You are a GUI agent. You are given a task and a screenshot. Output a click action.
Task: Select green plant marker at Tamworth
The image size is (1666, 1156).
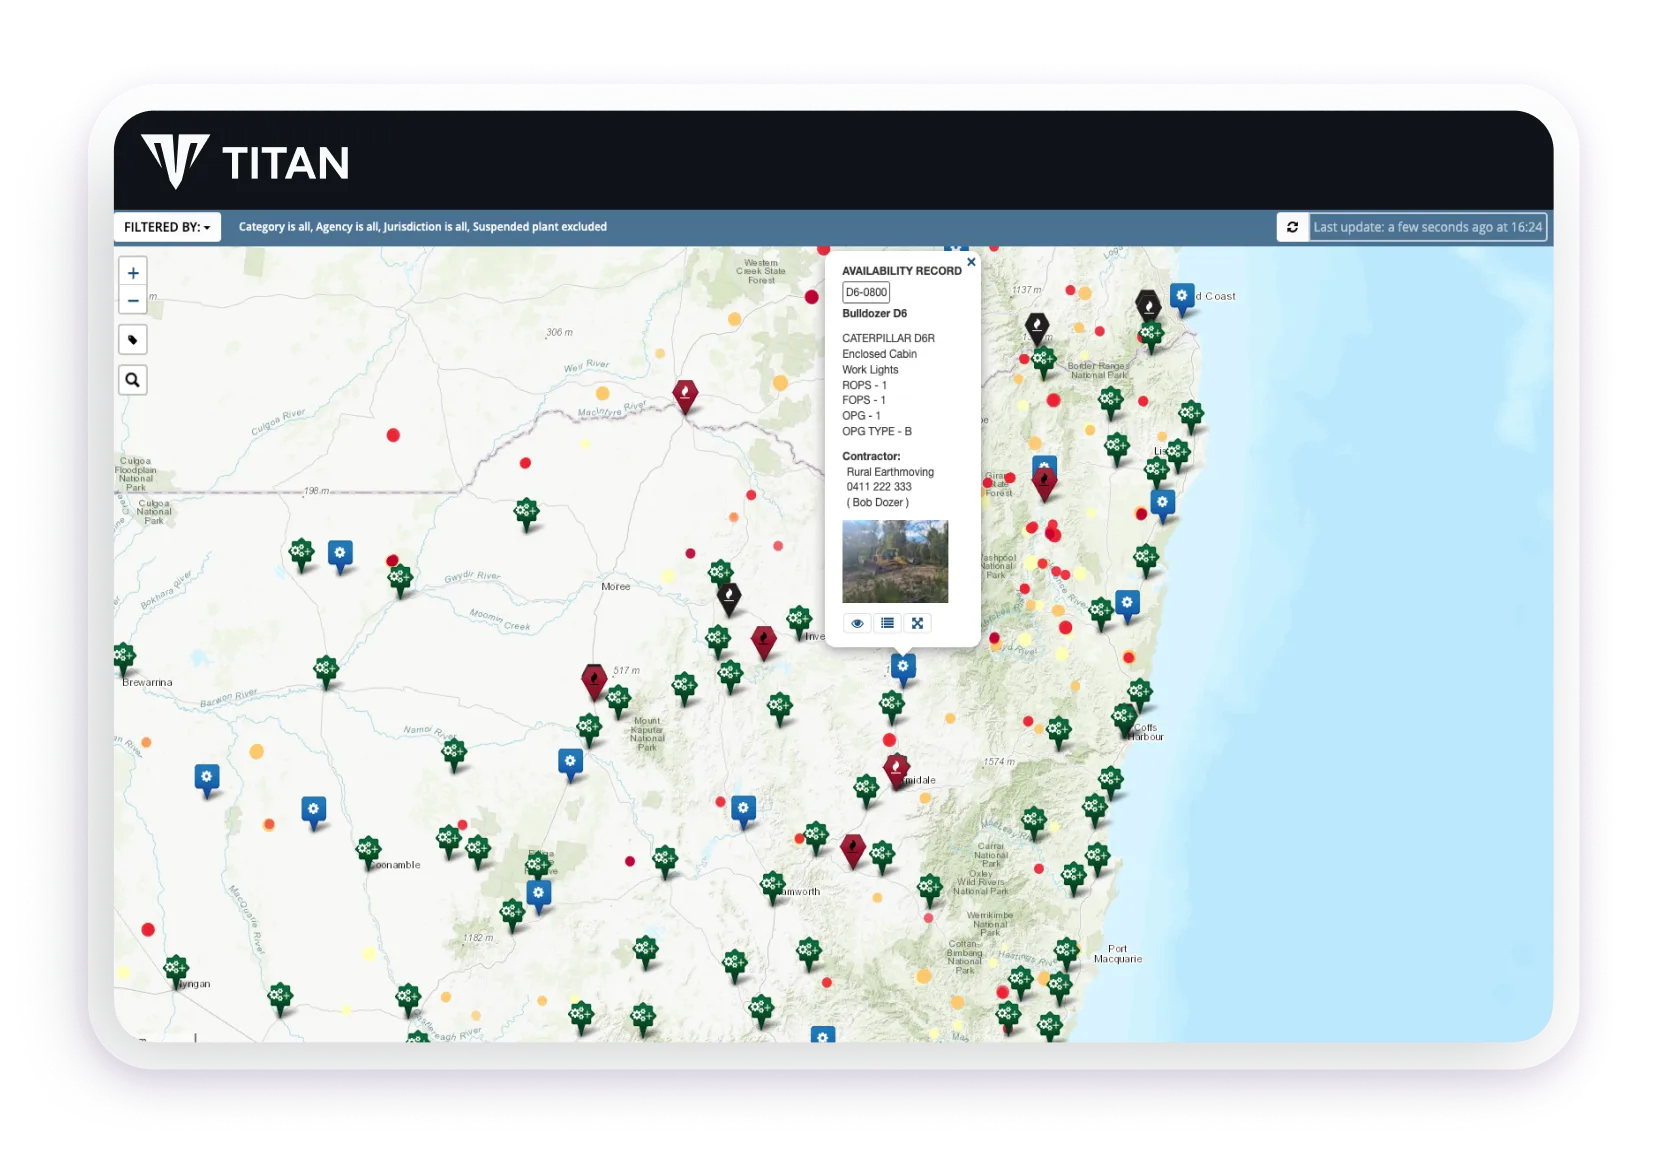[x=773, y=887]
